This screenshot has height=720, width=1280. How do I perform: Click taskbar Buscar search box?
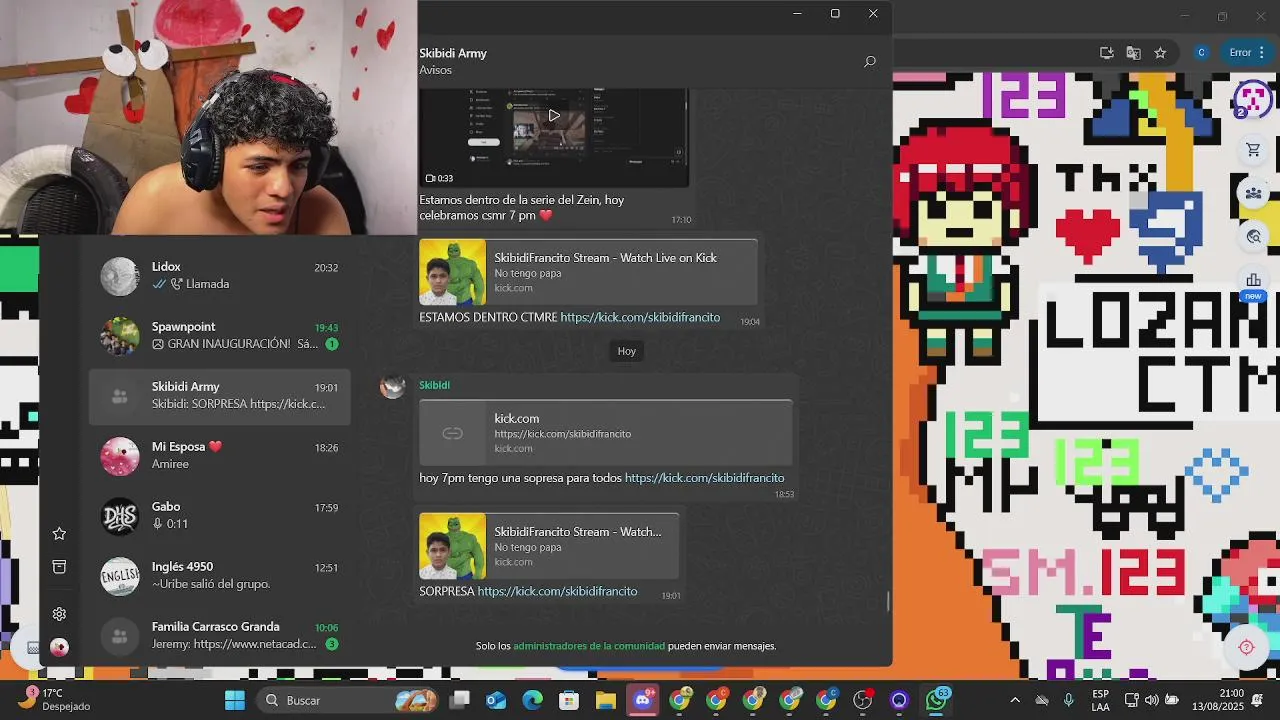pos(348,700)
